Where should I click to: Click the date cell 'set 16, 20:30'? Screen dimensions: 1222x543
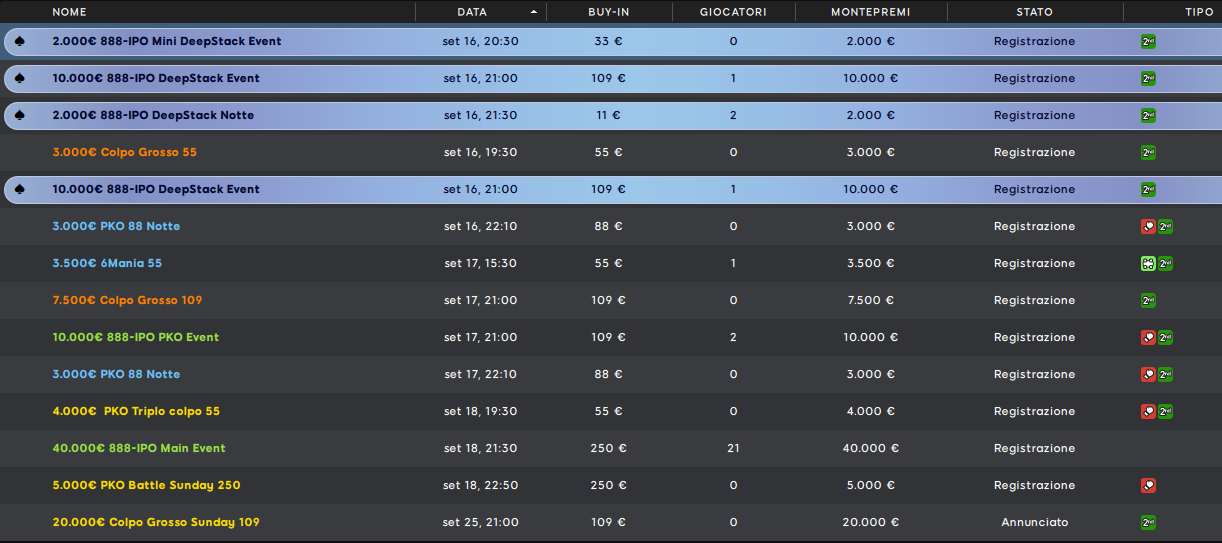click(x=480, y=42)
